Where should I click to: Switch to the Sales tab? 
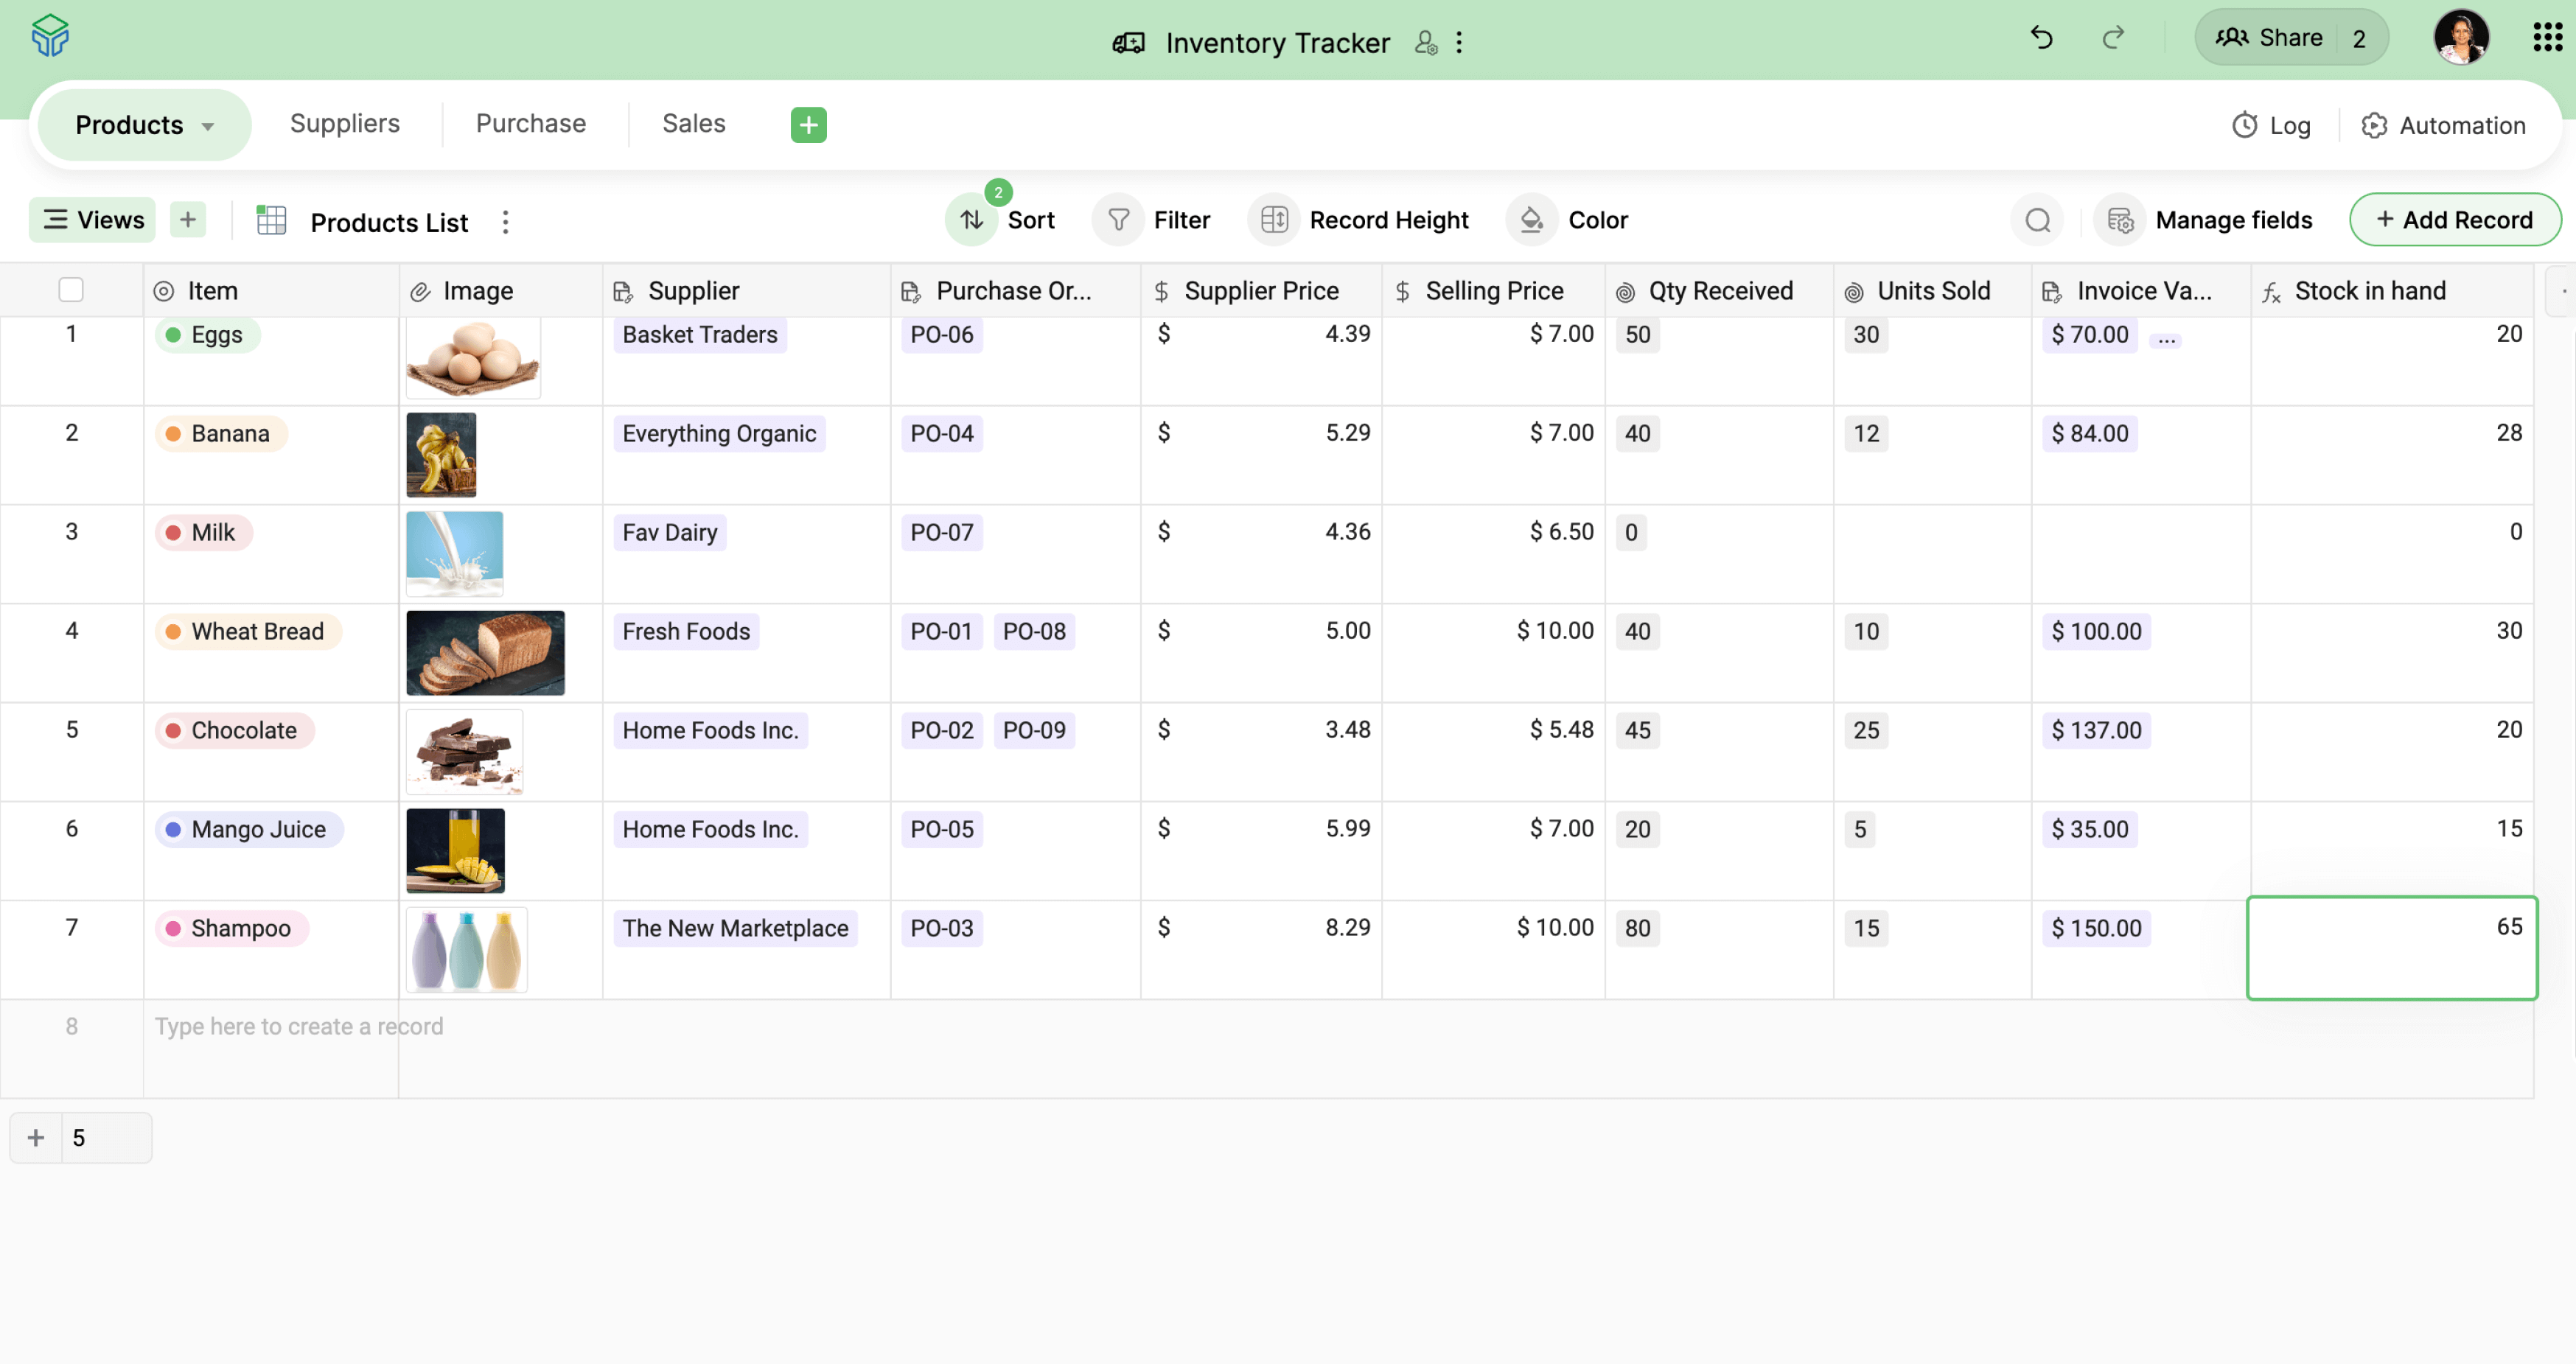[x=693, y=124]
